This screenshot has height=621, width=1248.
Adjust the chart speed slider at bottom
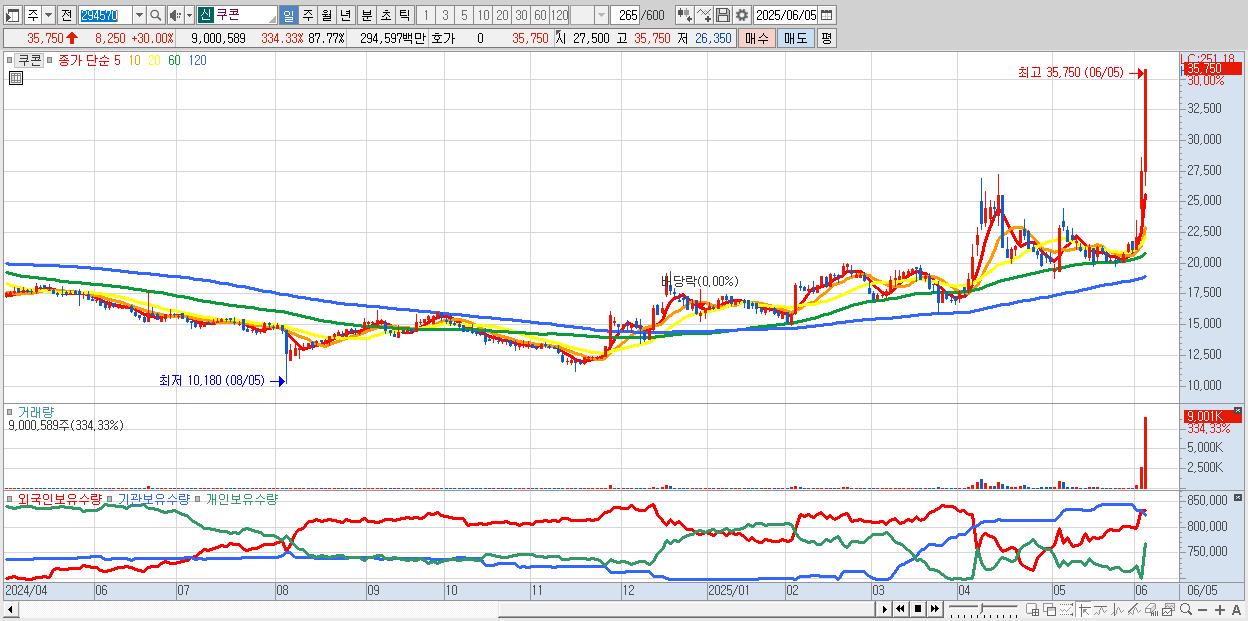click(x=984, y=609)
